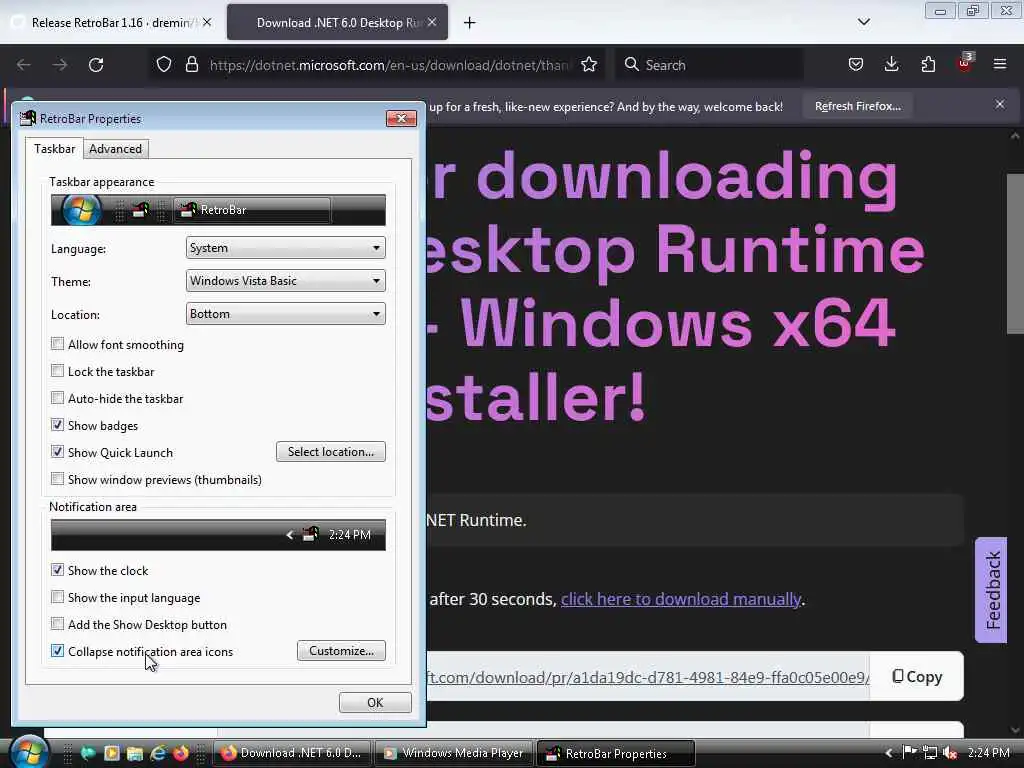Click the Start orb in taskbar appearance preview

[x=81, y=210]
